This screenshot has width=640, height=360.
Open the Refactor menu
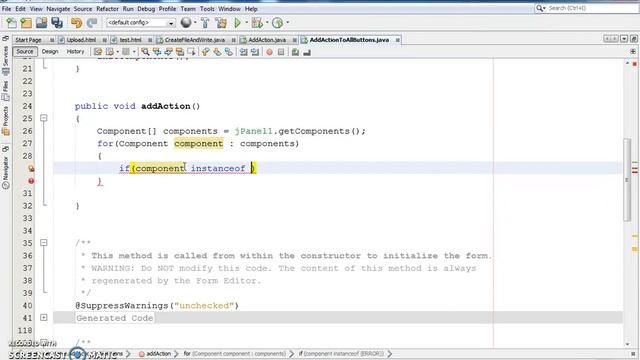[x=107, y=9]
